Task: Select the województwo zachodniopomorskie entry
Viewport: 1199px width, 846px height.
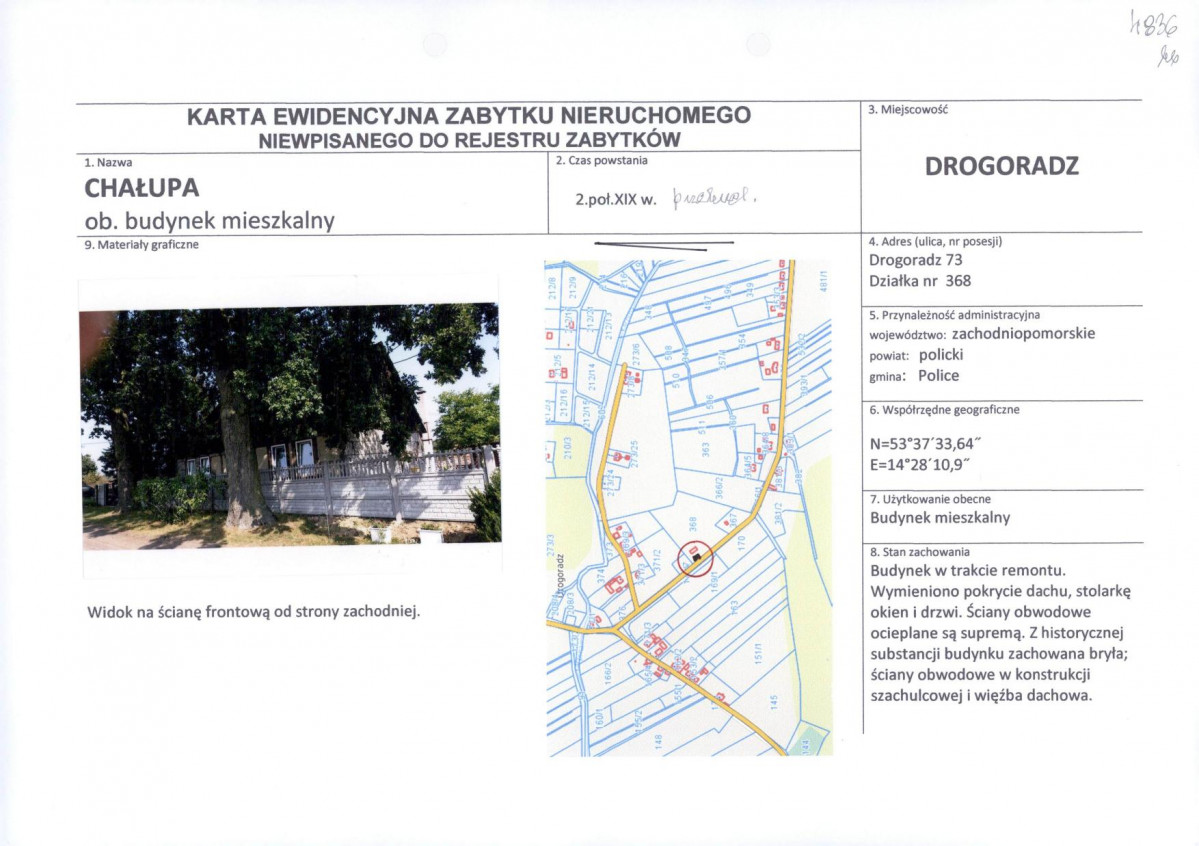Action: [982, 334]
